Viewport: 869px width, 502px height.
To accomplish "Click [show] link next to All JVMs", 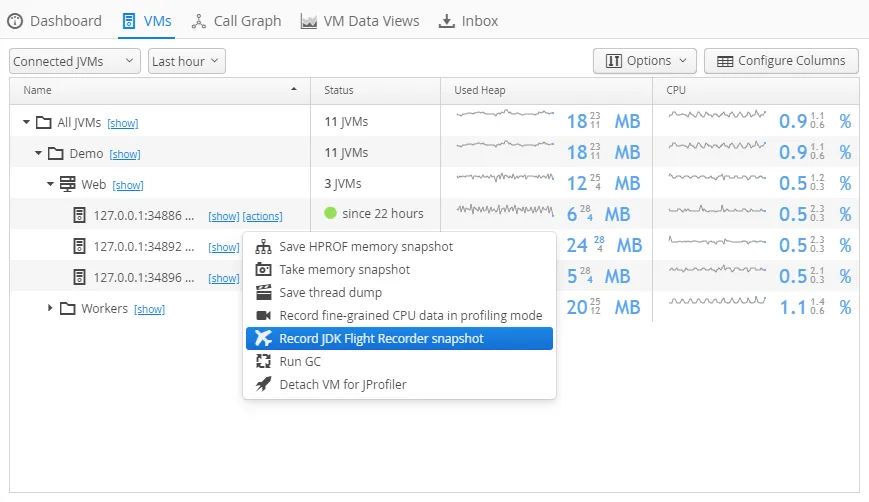I will [x=123, y=123].
